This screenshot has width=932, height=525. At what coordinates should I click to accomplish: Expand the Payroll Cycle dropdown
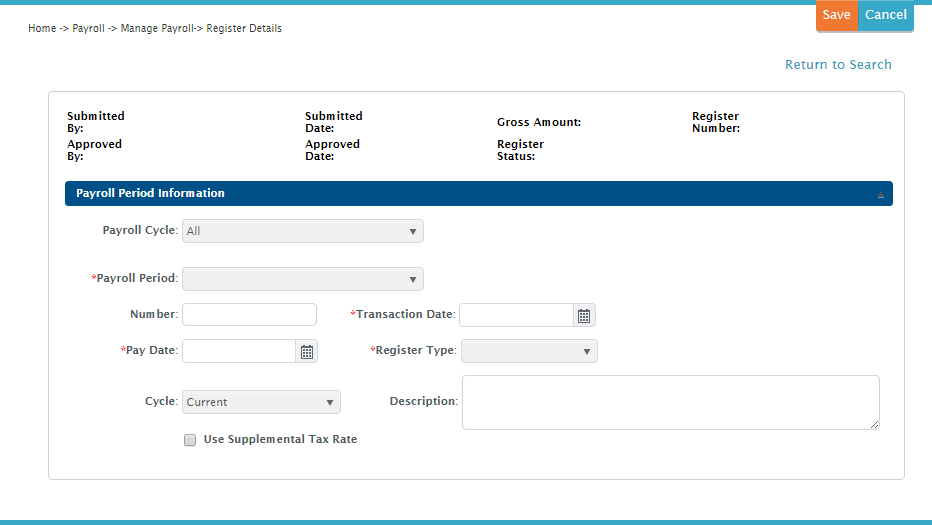302,231
